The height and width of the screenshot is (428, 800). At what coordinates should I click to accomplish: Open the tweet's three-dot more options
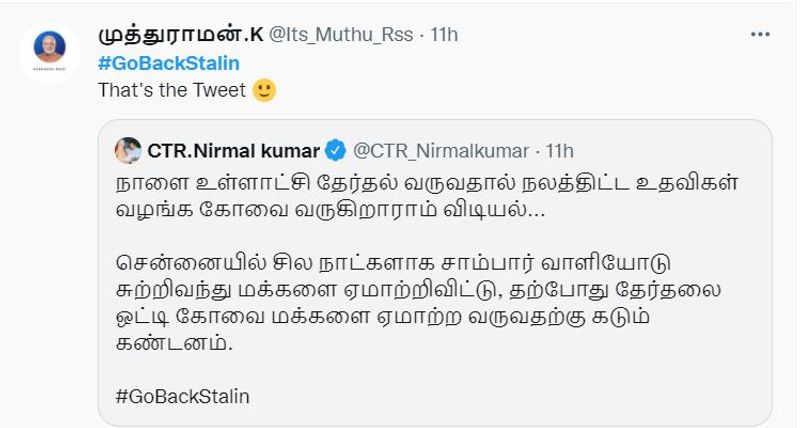[x=759, y=35]
